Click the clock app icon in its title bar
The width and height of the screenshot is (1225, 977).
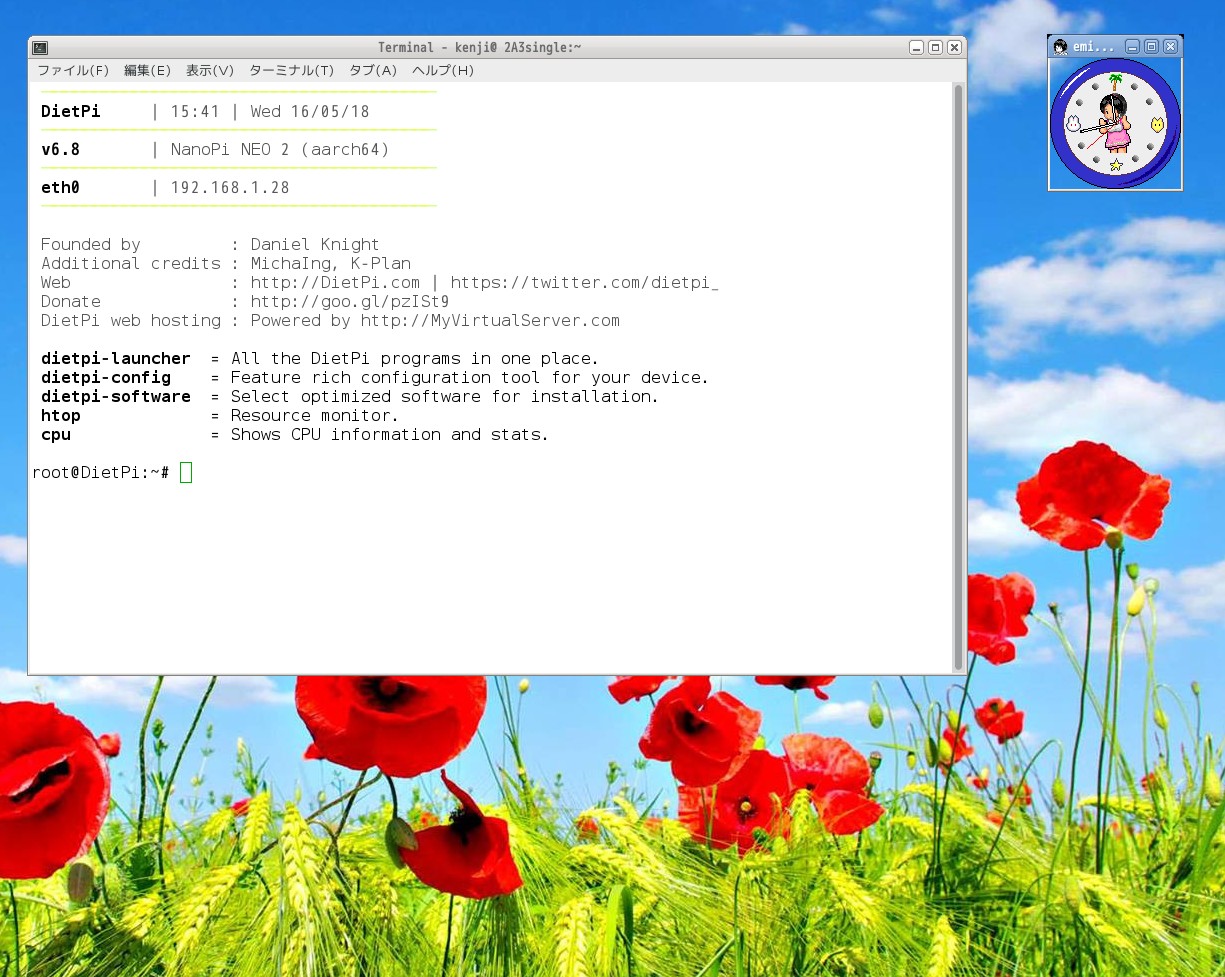[x=1060, y=47]
